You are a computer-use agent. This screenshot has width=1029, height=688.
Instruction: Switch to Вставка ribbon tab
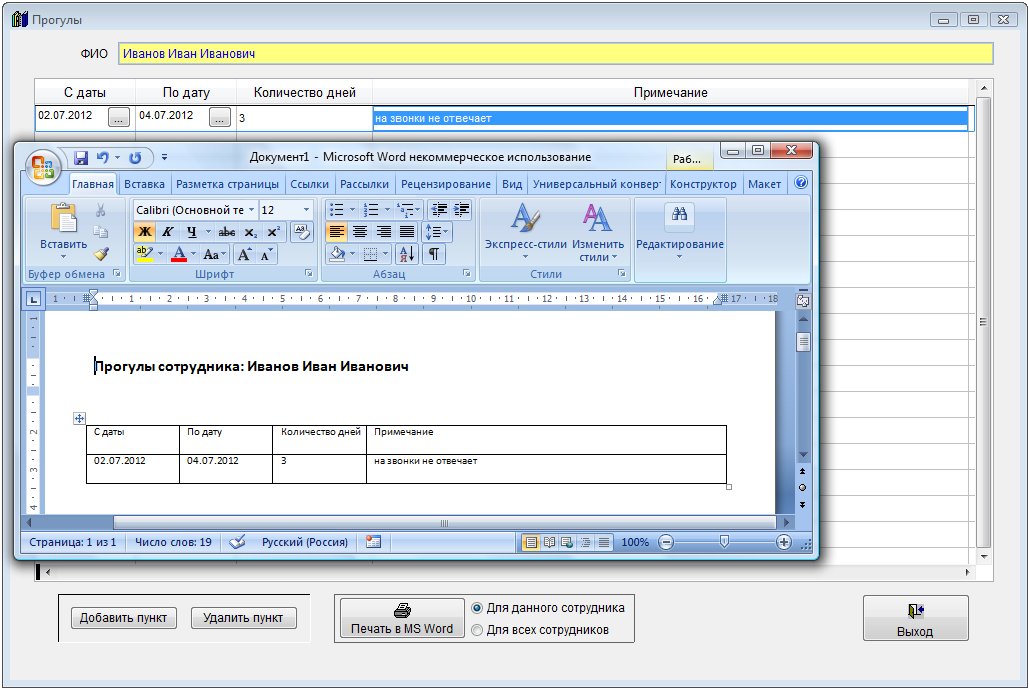tap(144, 184)
